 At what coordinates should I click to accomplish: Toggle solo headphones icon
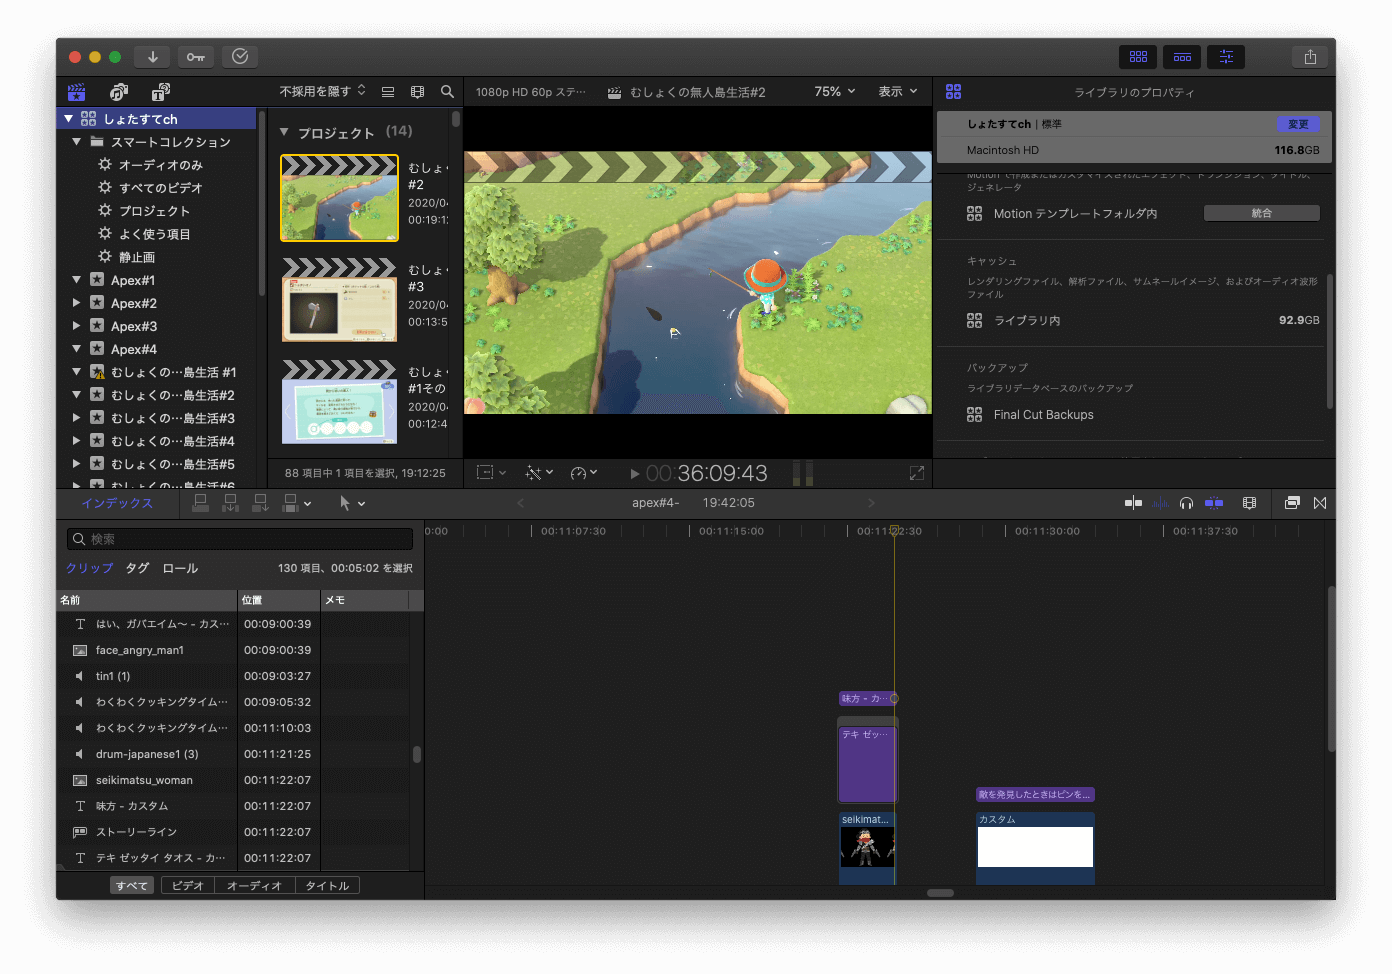1186,503
